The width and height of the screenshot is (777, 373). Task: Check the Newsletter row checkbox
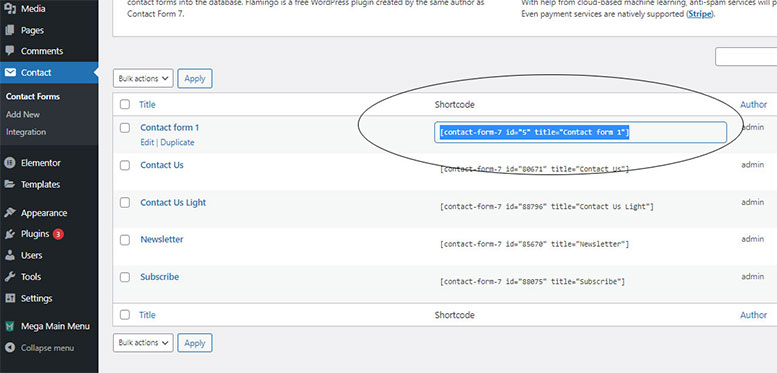[x=125, y=240]
